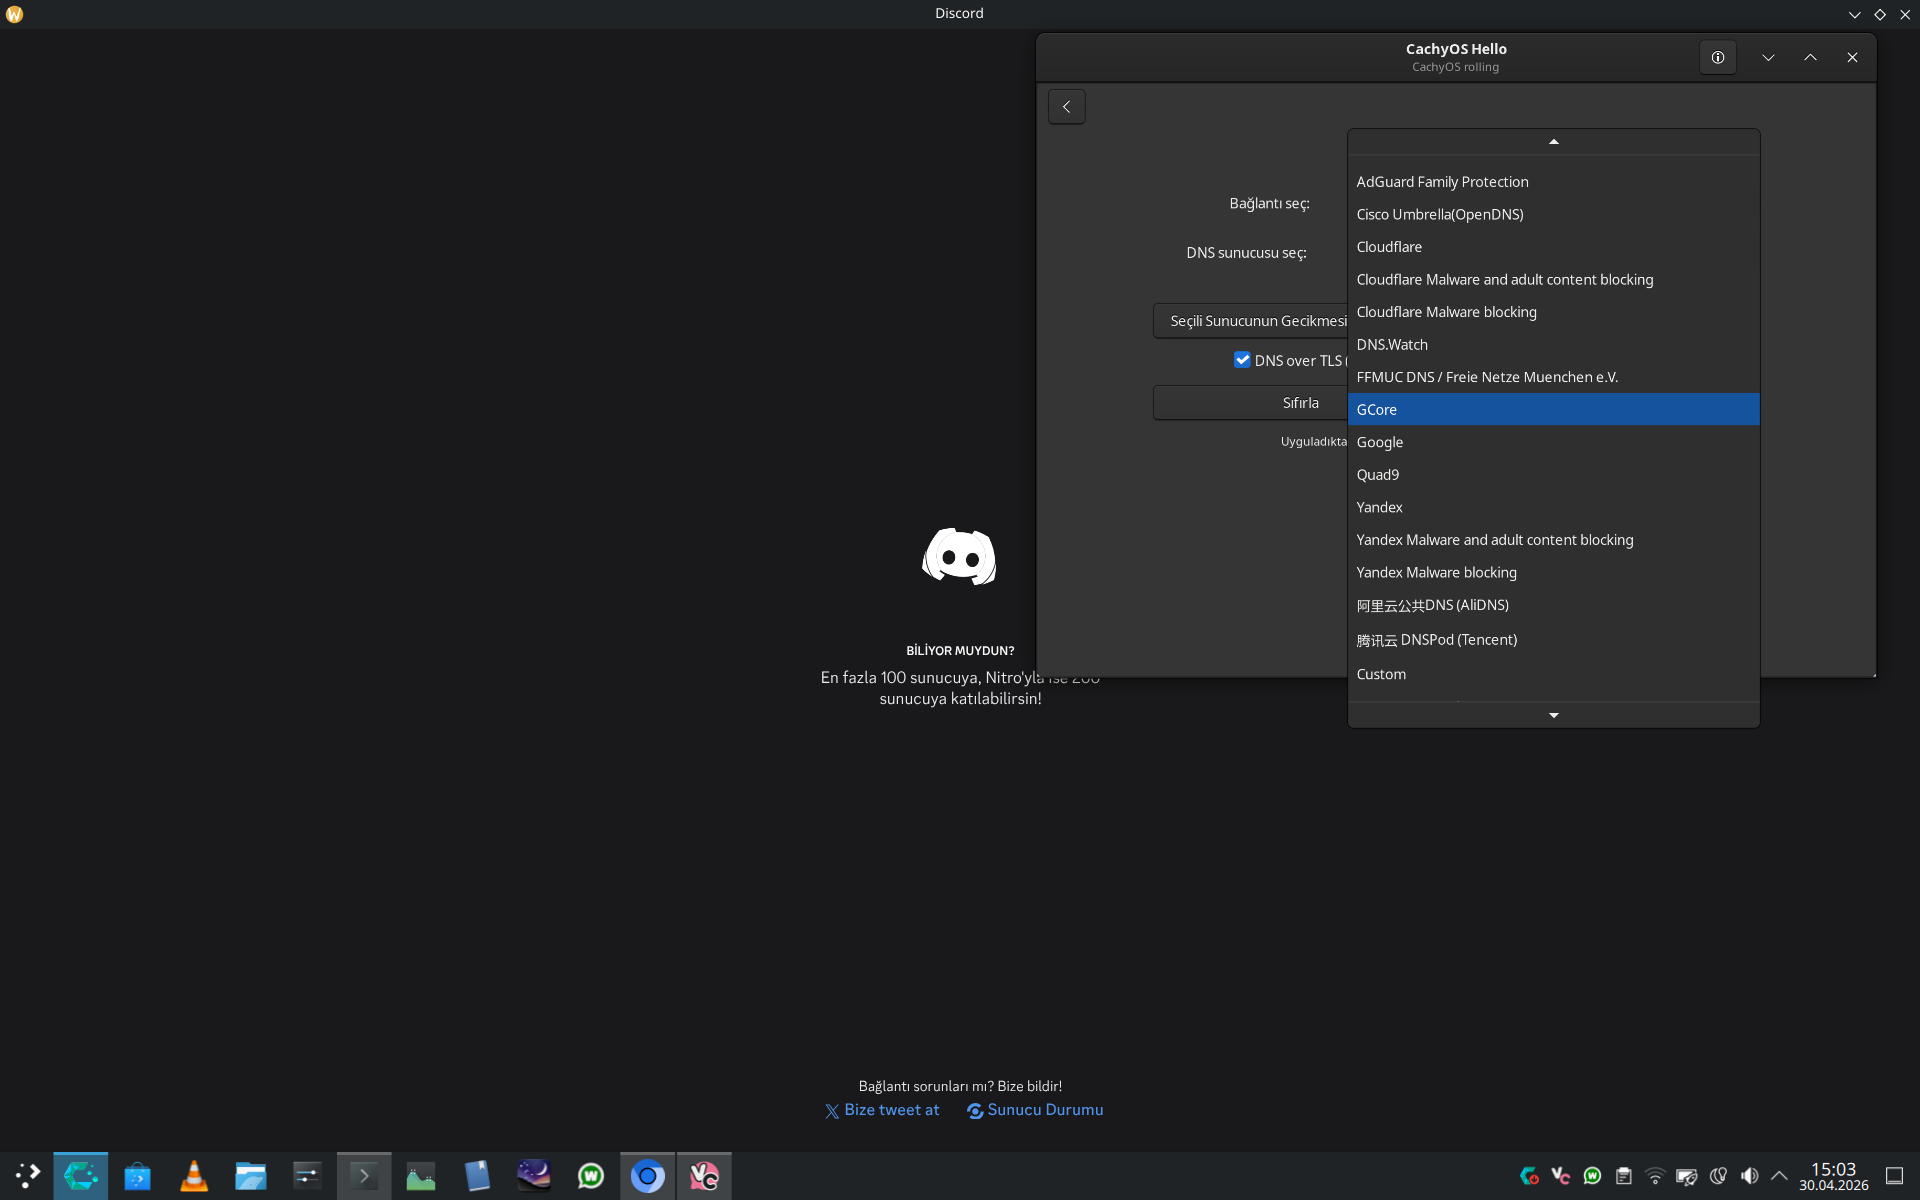Pick Cloudflare Malware and adult content blocking
This screenshot has height=1200, width=1920.
pos(1553,280)
